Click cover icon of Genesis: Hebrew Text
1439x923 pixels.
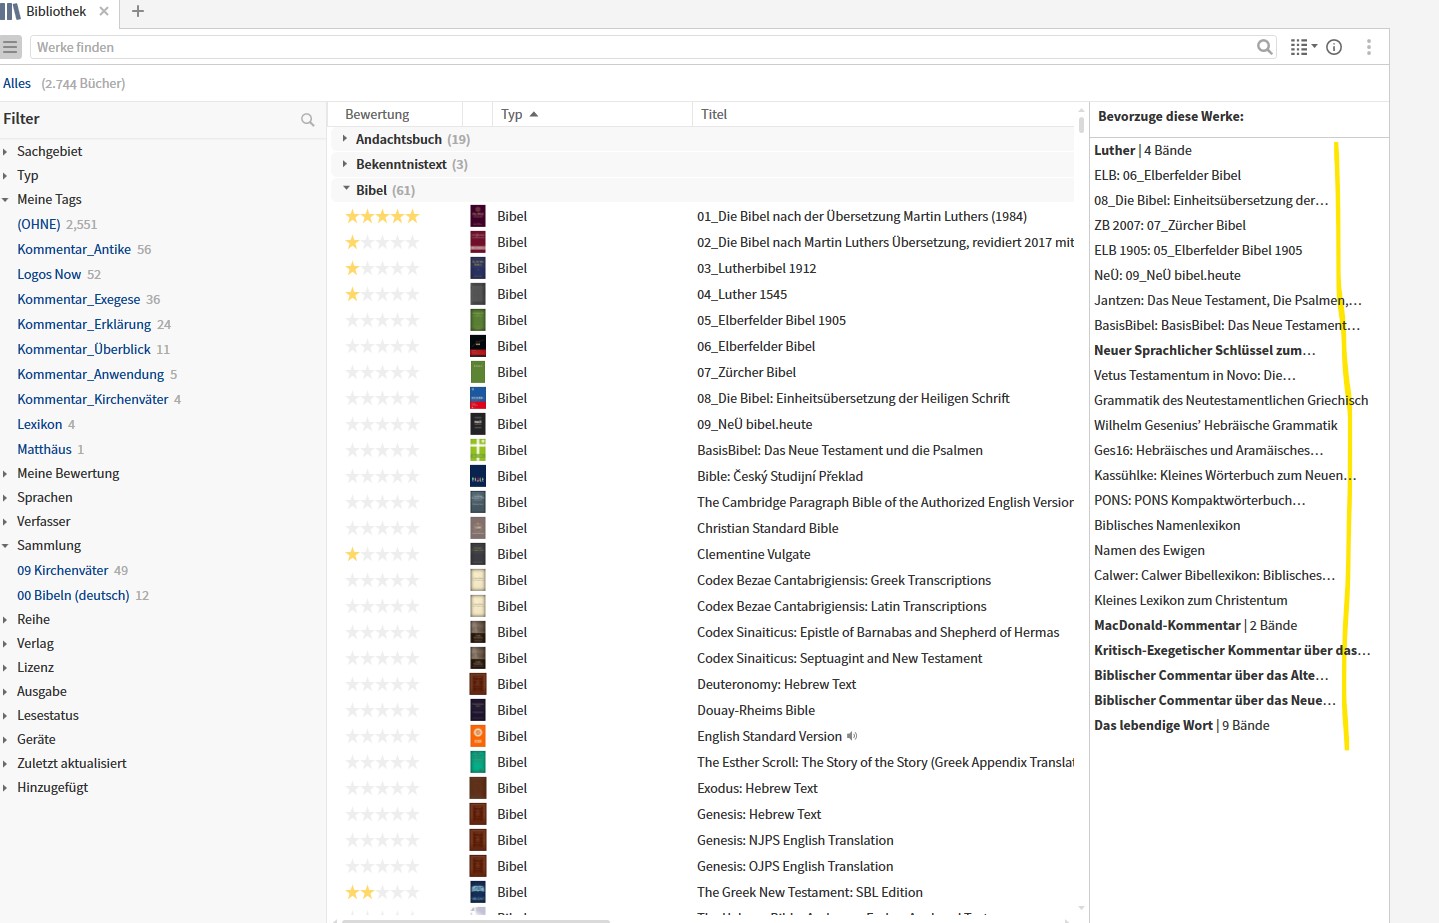(x=478, y=815)
